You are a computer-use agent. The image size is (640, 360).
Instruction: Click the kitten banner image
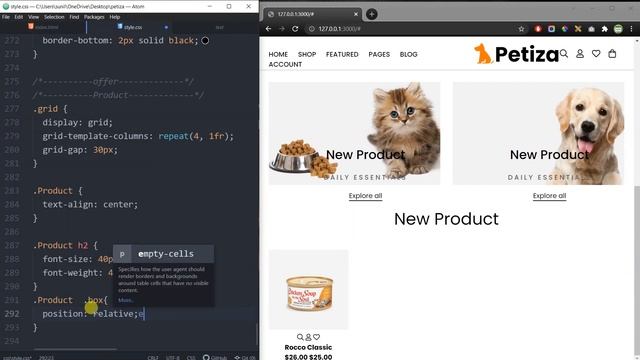tap(354, 133)
